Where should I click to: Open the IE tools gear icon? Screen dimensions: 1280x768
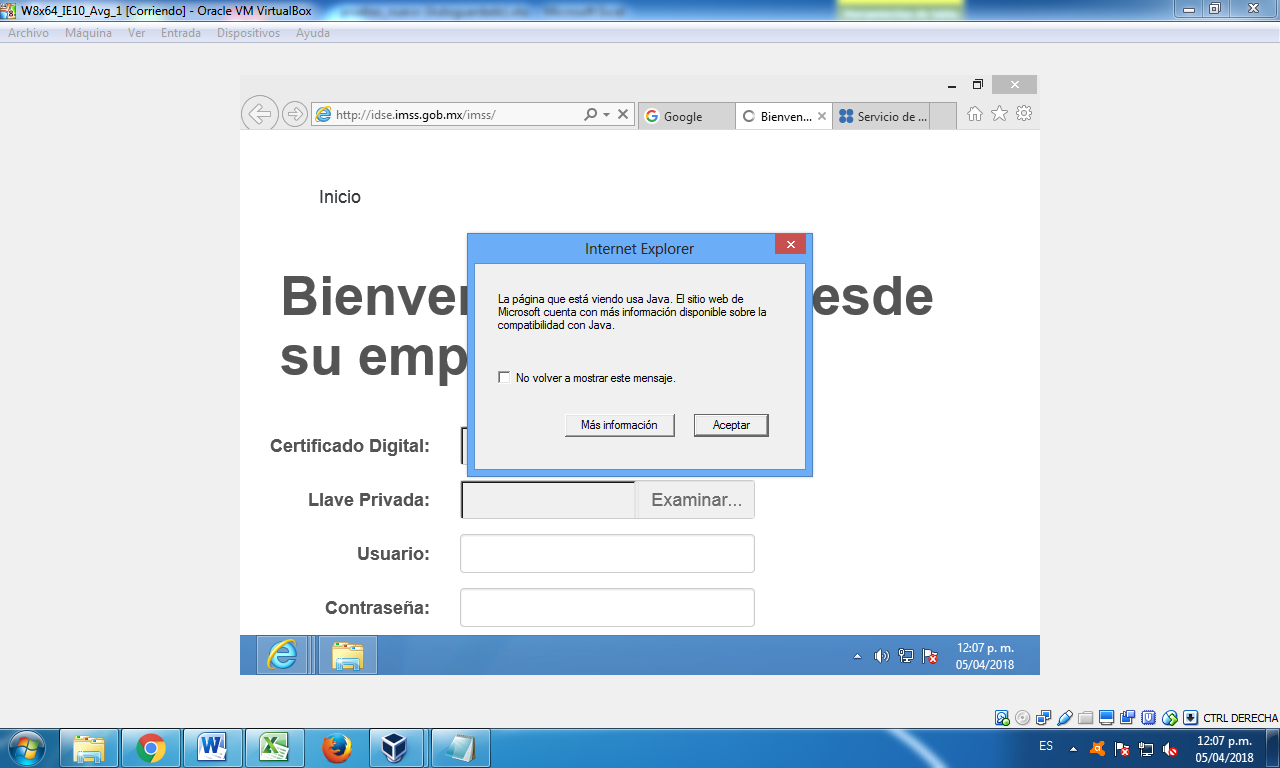point(1024,114)
